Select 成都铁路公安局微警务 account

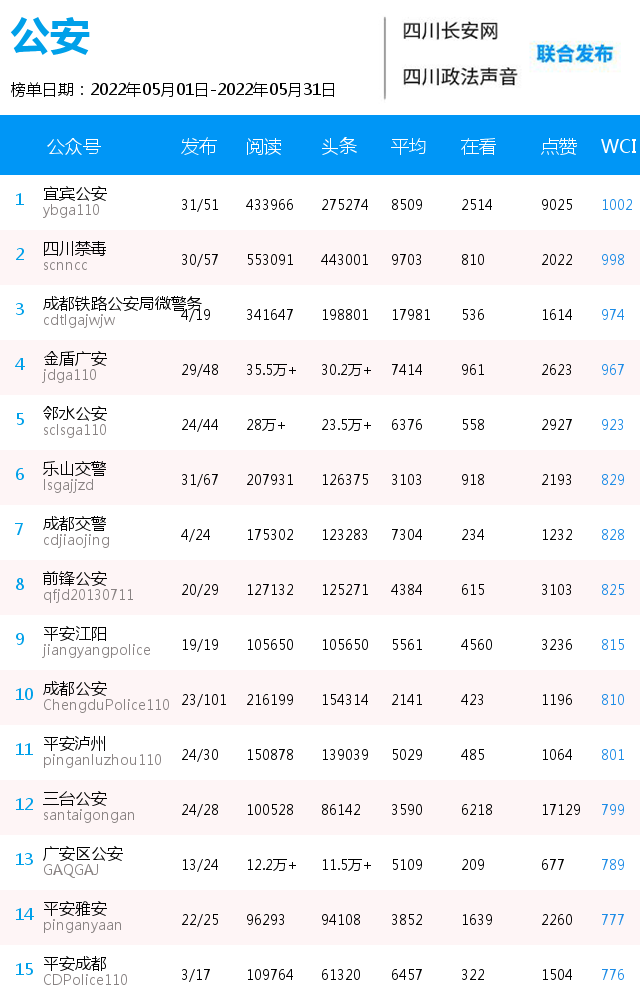point(122,304)
